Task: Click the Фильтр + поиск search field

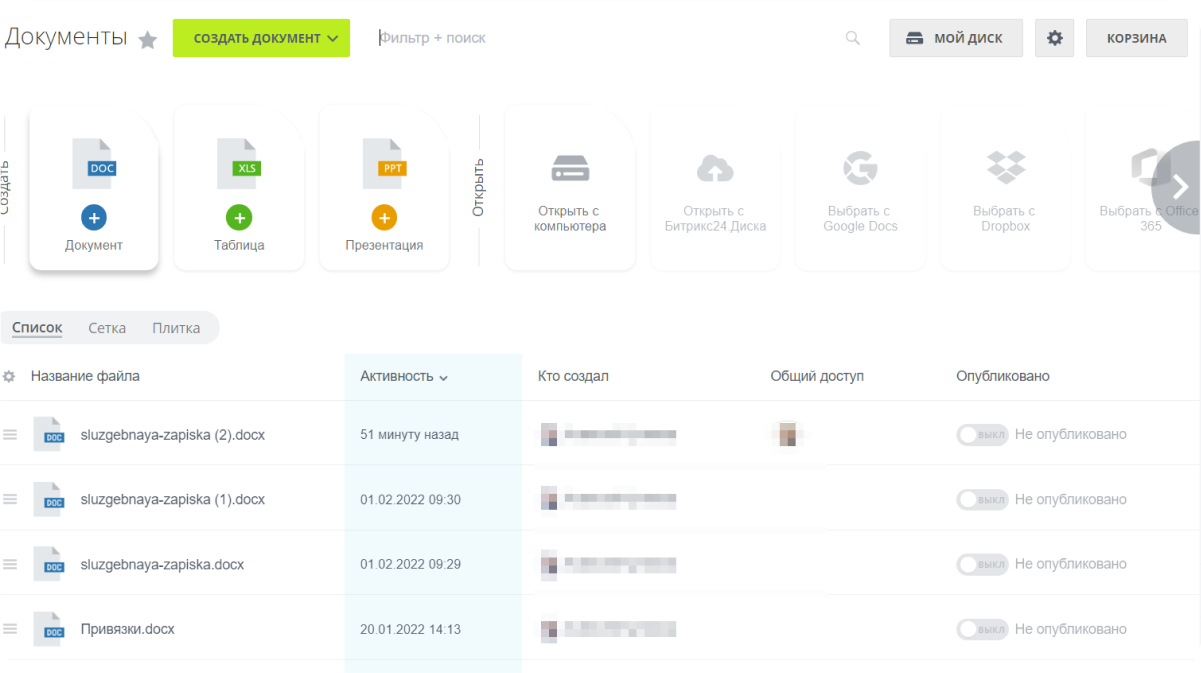Action: point(600,38)
